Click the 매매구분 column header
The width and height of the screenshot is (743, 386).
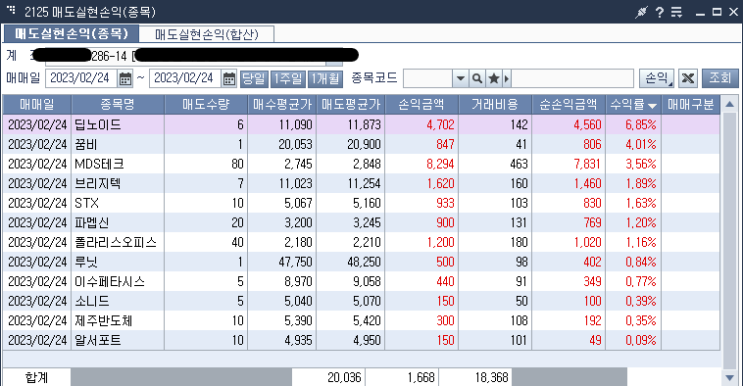point(691,105)
